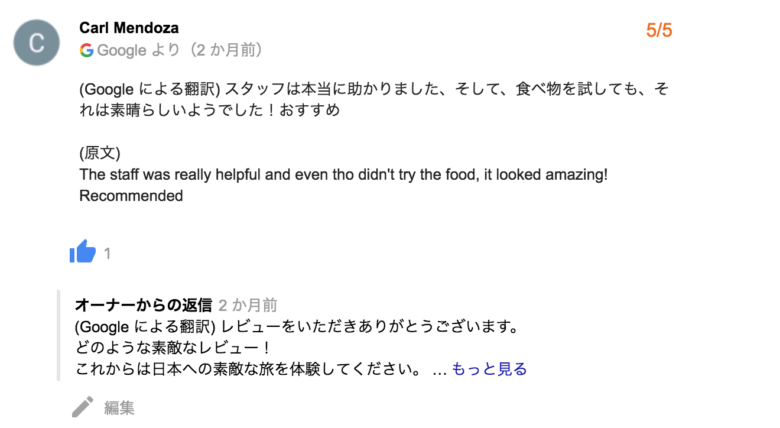Click the review's 2 か月前 timestamp

[x=227, y=50]
